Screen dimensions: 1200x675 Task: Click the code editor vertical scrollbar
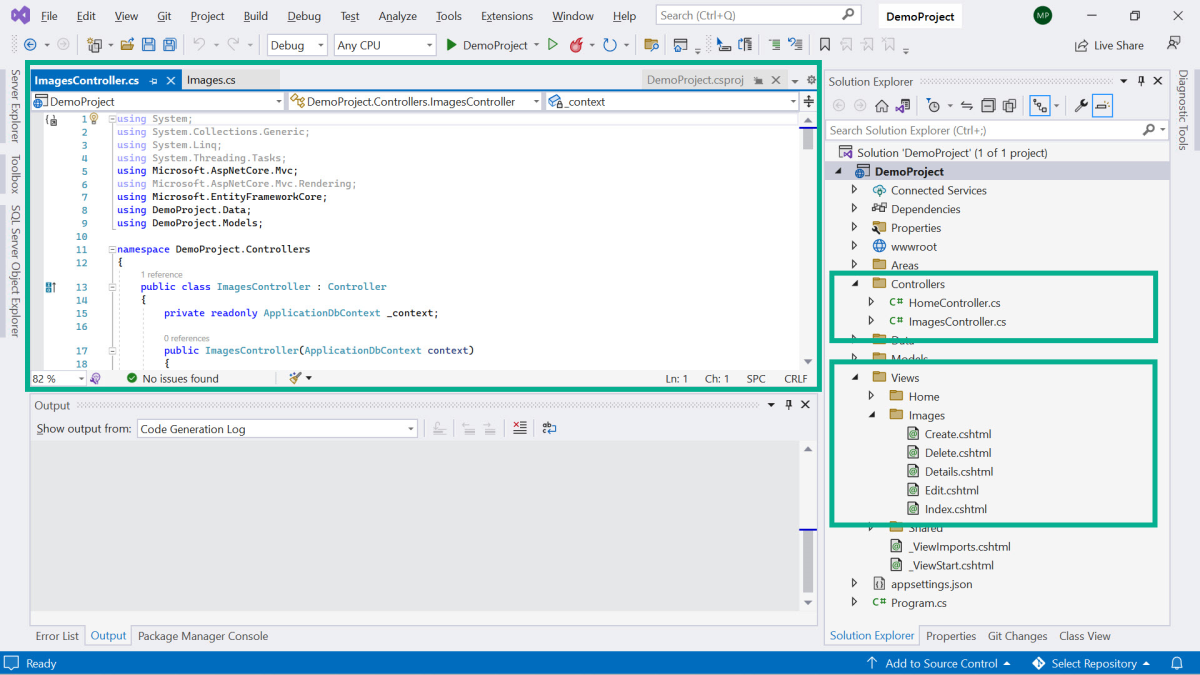tap(808, 242)
